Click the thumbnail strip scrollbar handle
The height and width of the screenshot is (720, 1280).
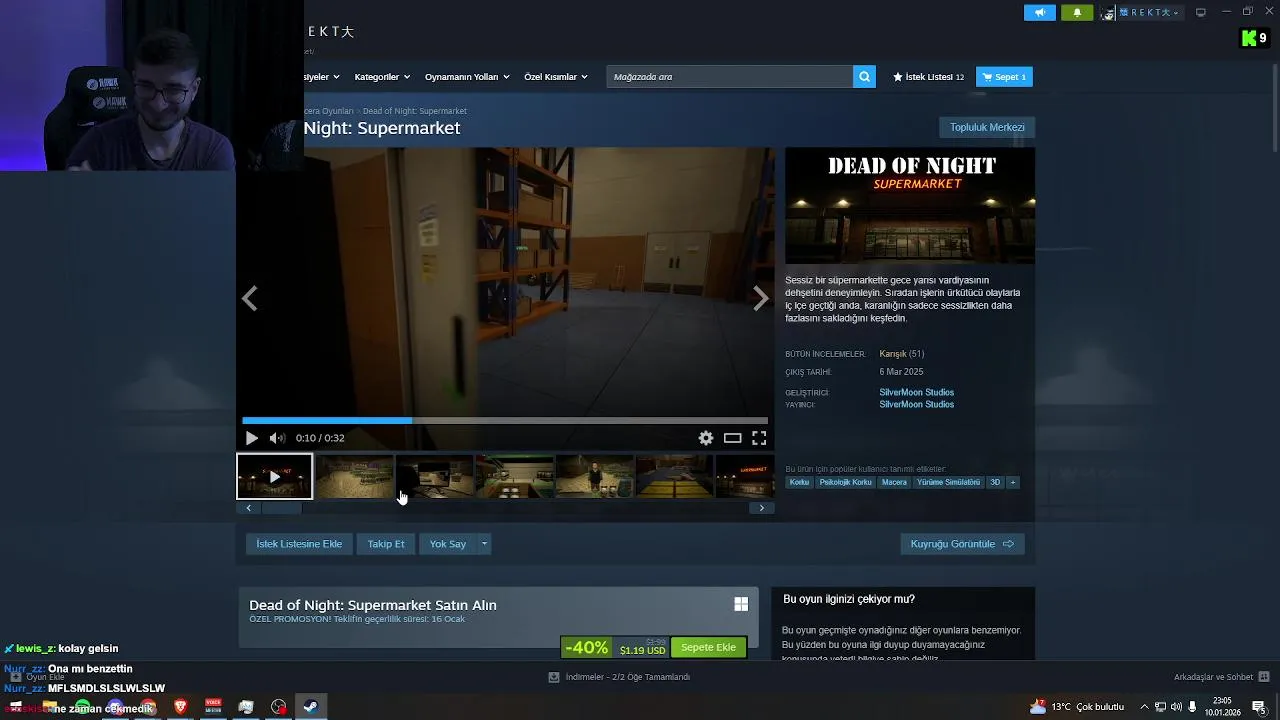coord(281,508)
